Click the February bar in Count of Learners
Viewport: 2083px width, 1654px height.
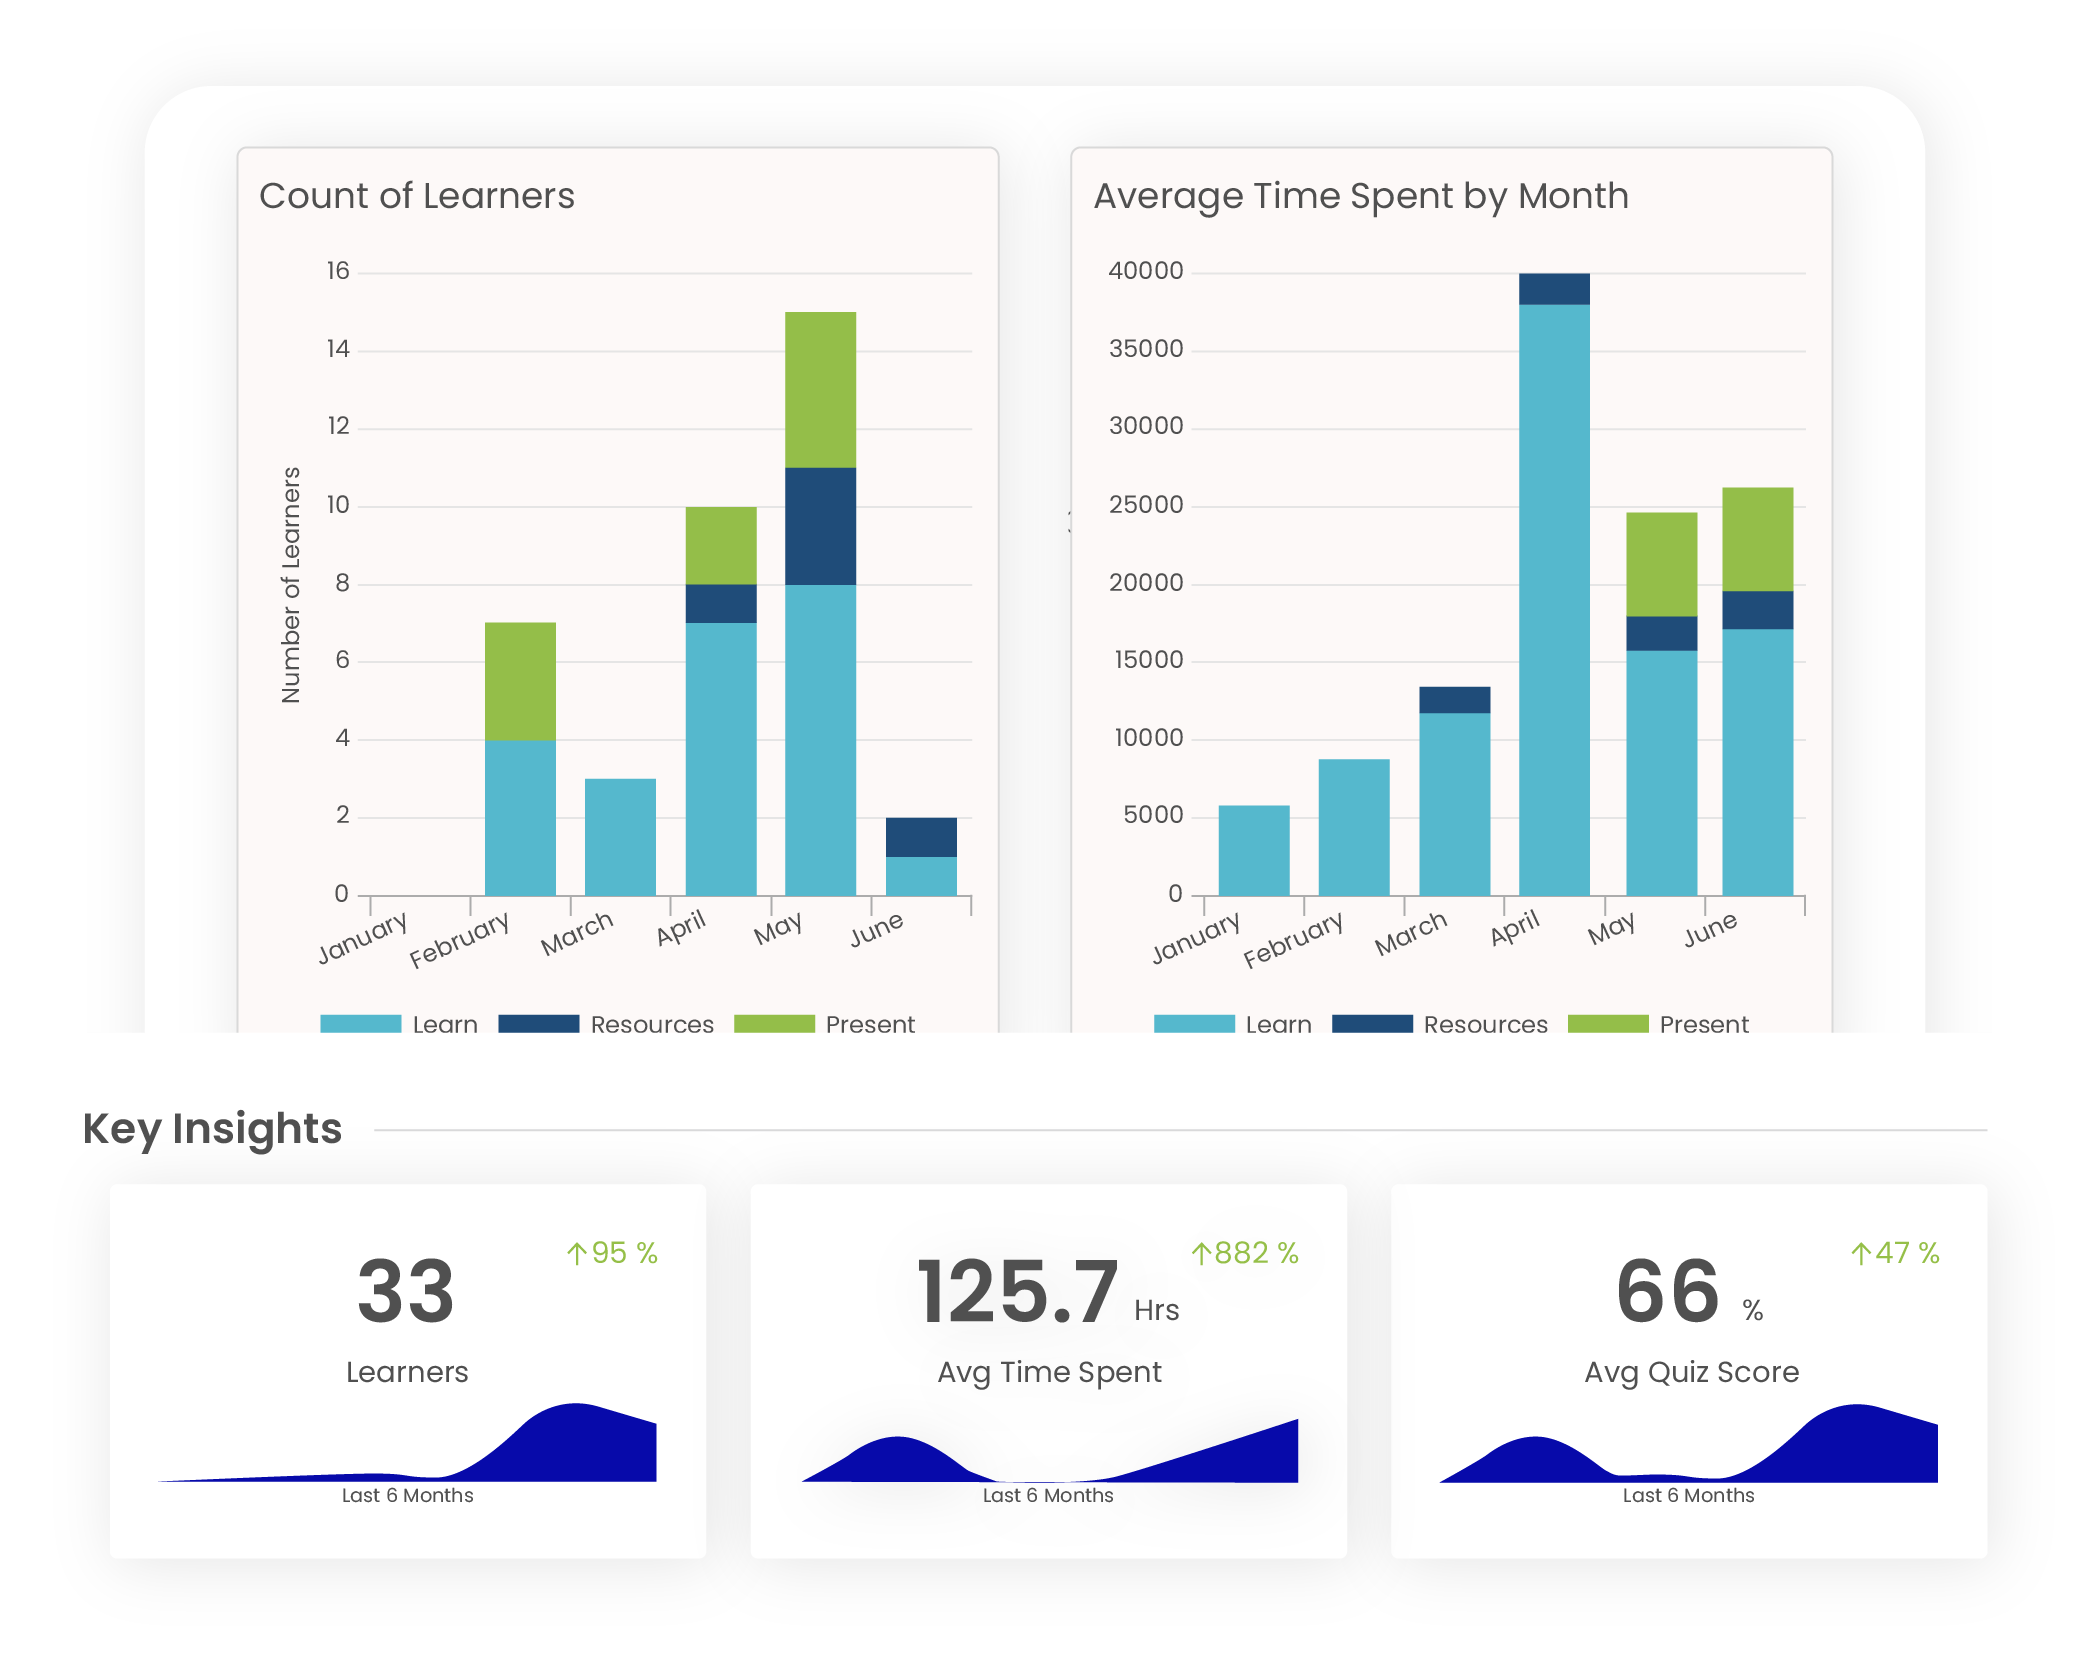[x=520, y=759]
